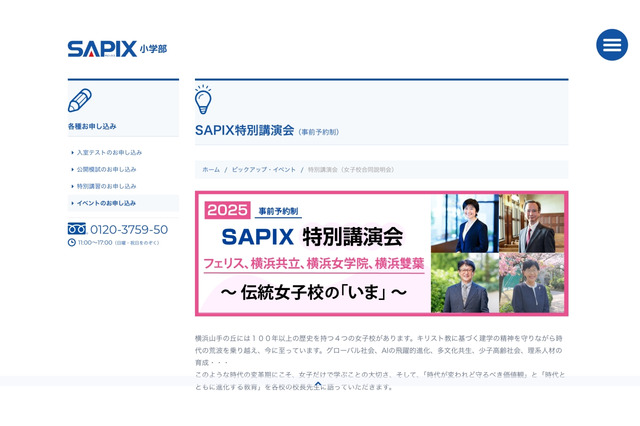640x426 pixels.
Task: Open 公開模試のお申し込み link
Action: coord(106,169)
